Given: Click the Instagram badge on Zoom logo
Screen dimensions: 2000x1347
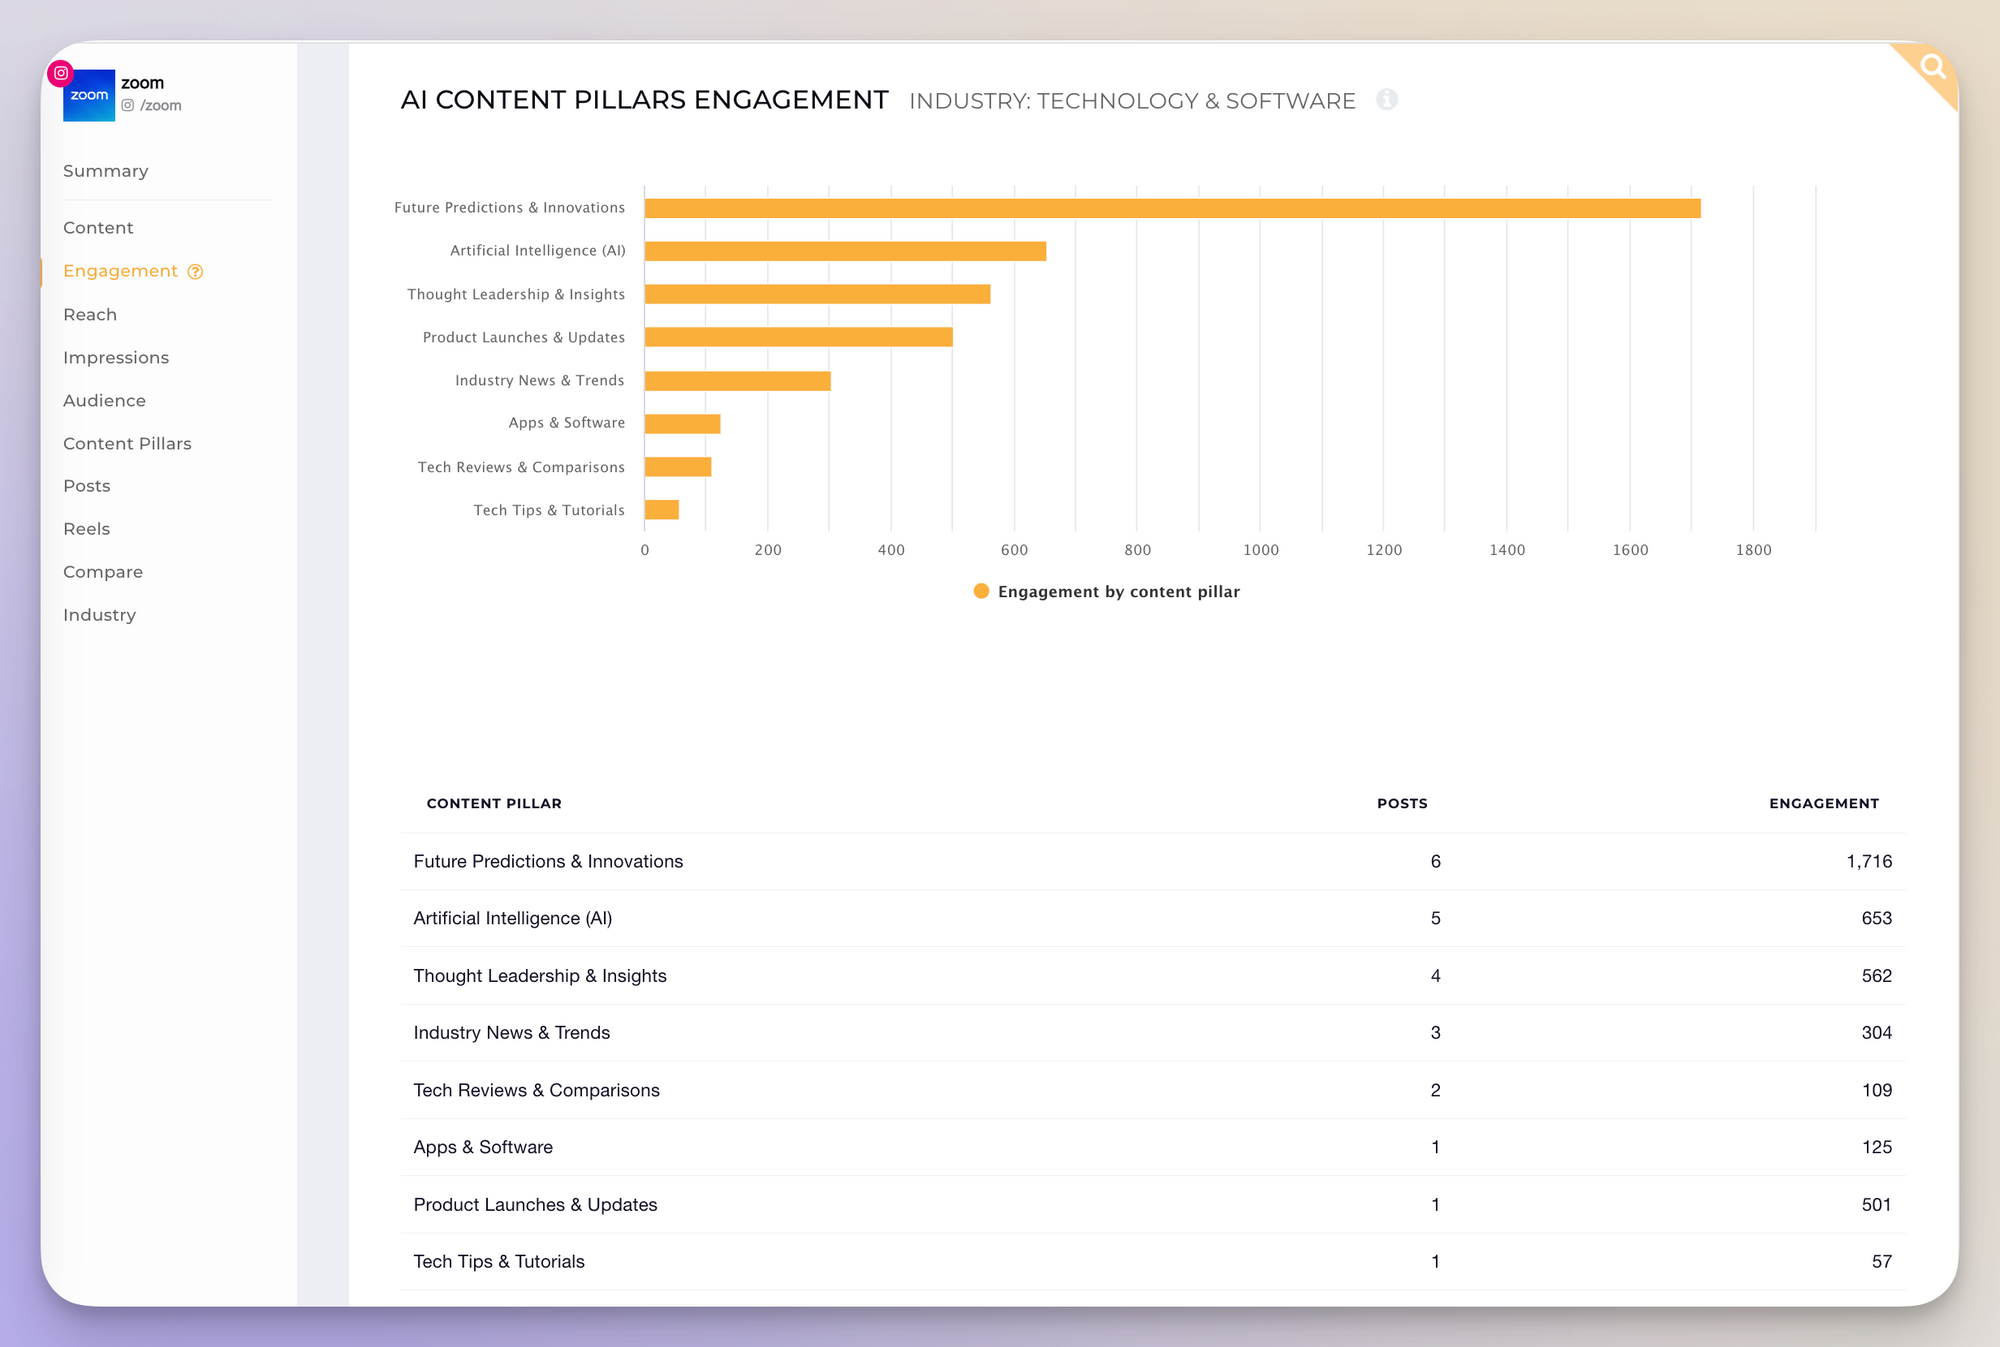Looking at the screenshot, I should point(61,73).
